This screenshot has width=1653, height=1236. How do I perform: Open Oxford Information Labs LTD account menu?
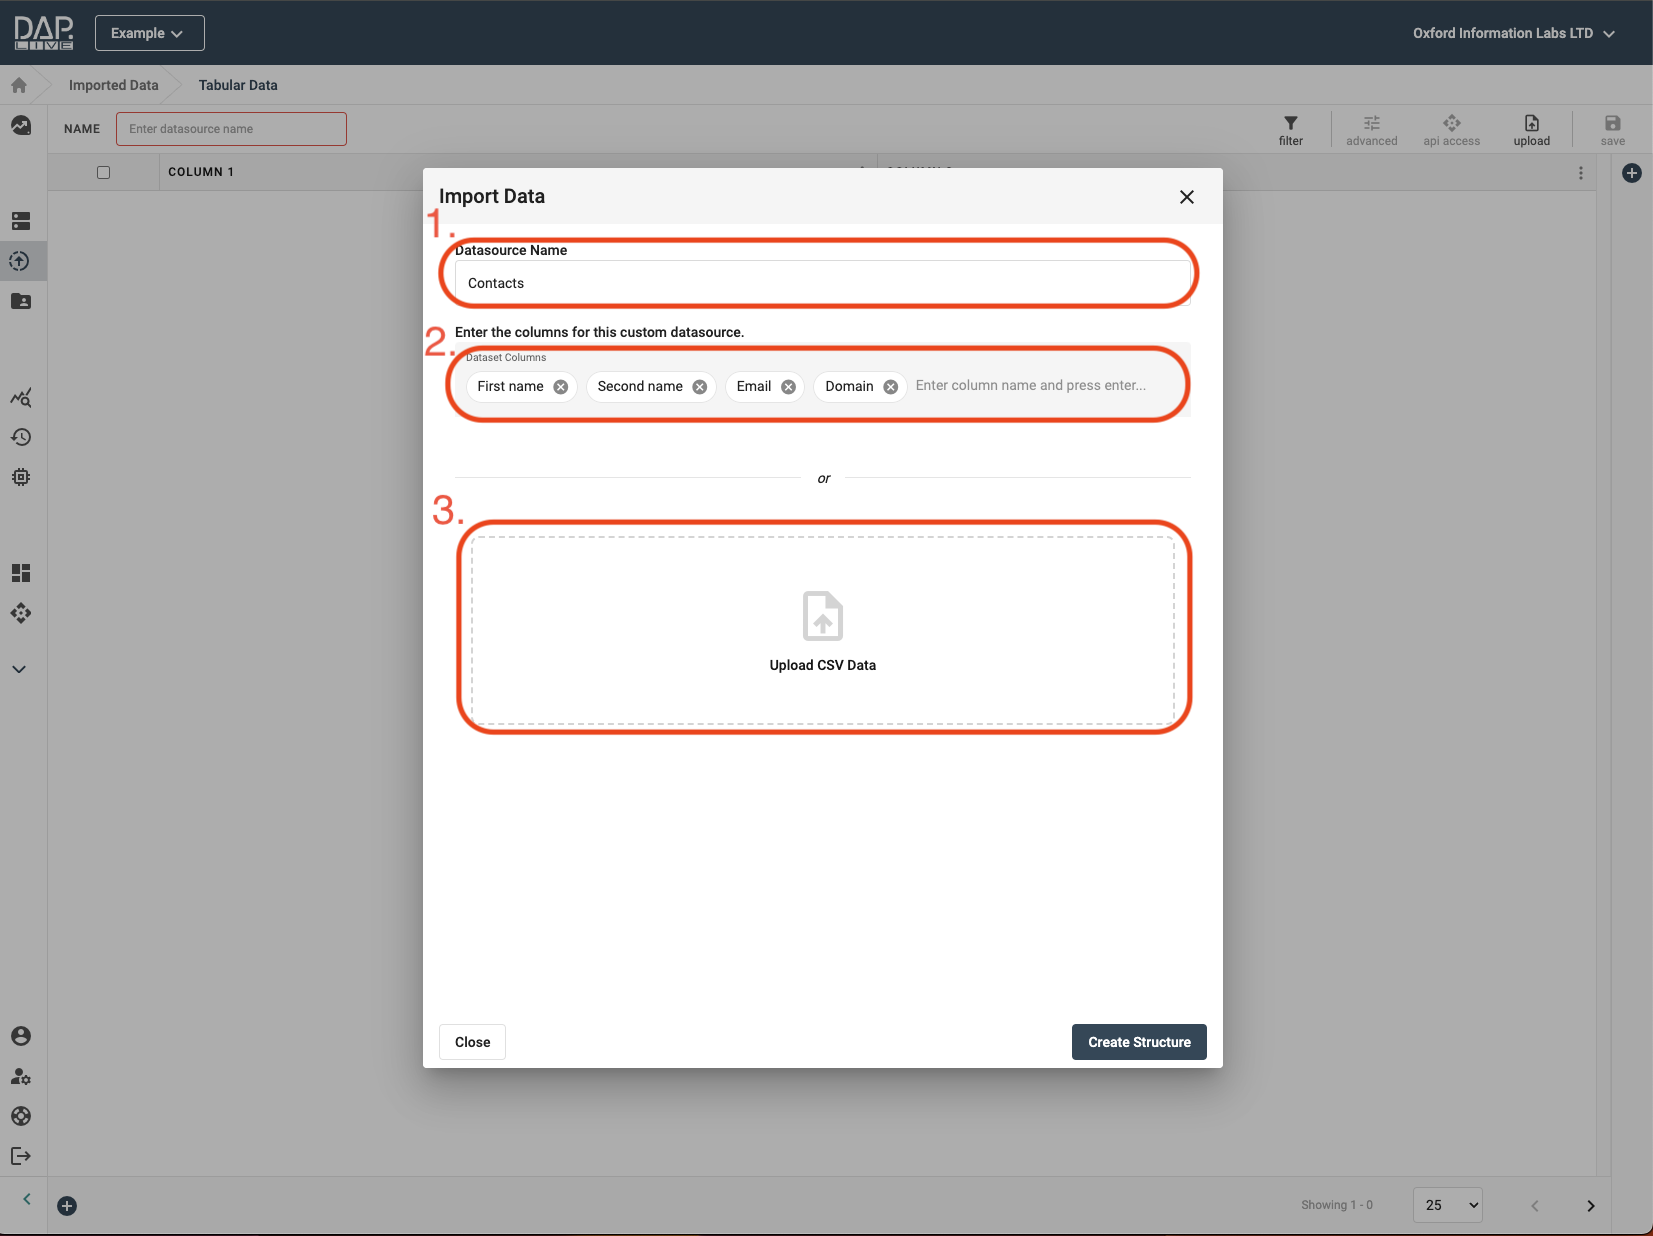tap(1512, 33)
